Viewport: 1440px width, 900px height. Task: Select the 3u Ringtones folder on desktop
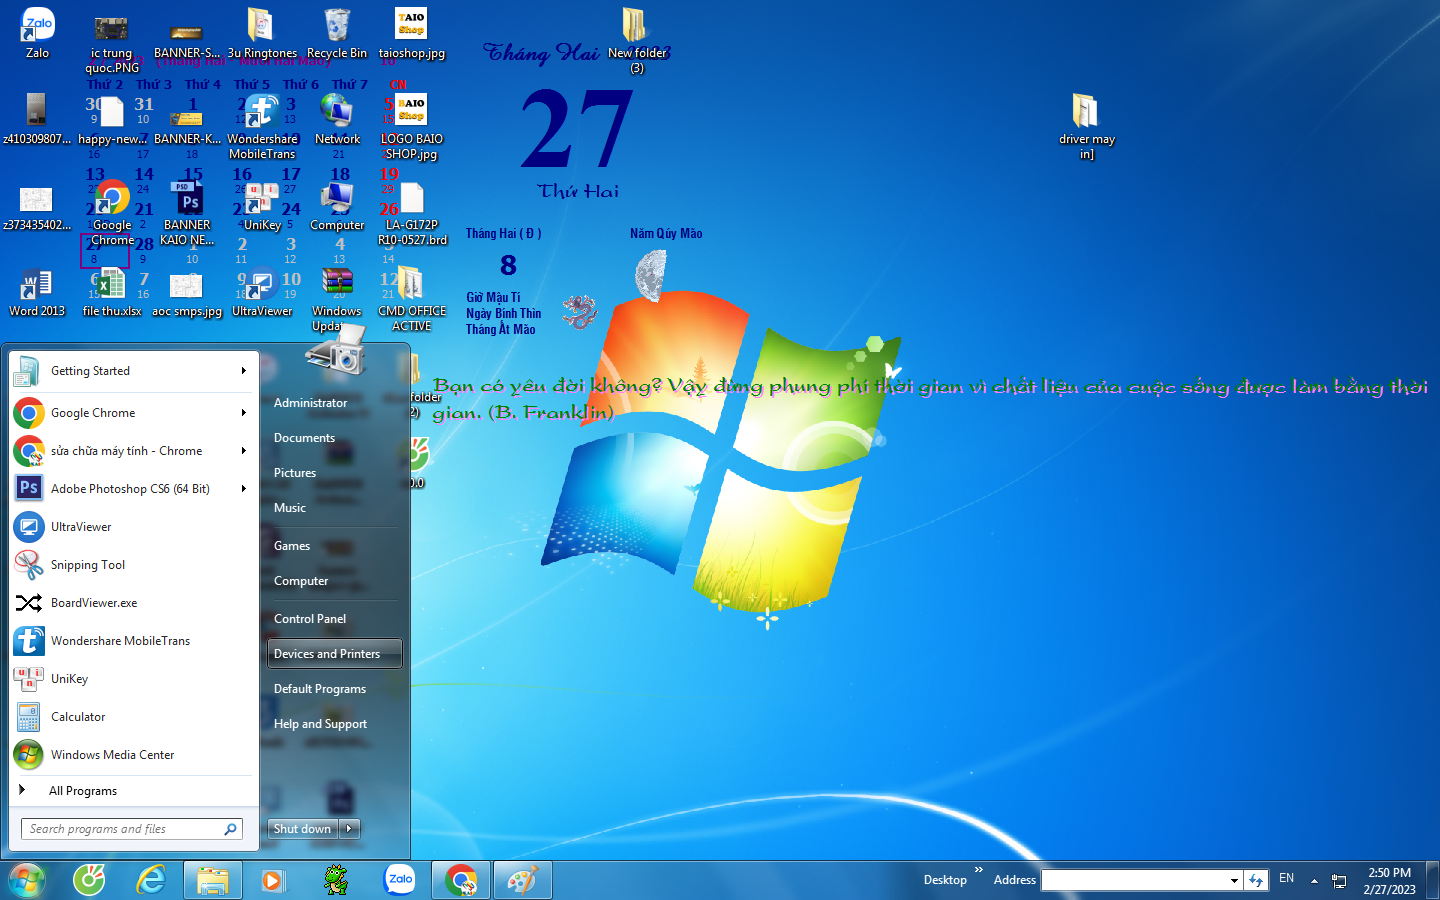pyautogui.click(x=261, y=33)
